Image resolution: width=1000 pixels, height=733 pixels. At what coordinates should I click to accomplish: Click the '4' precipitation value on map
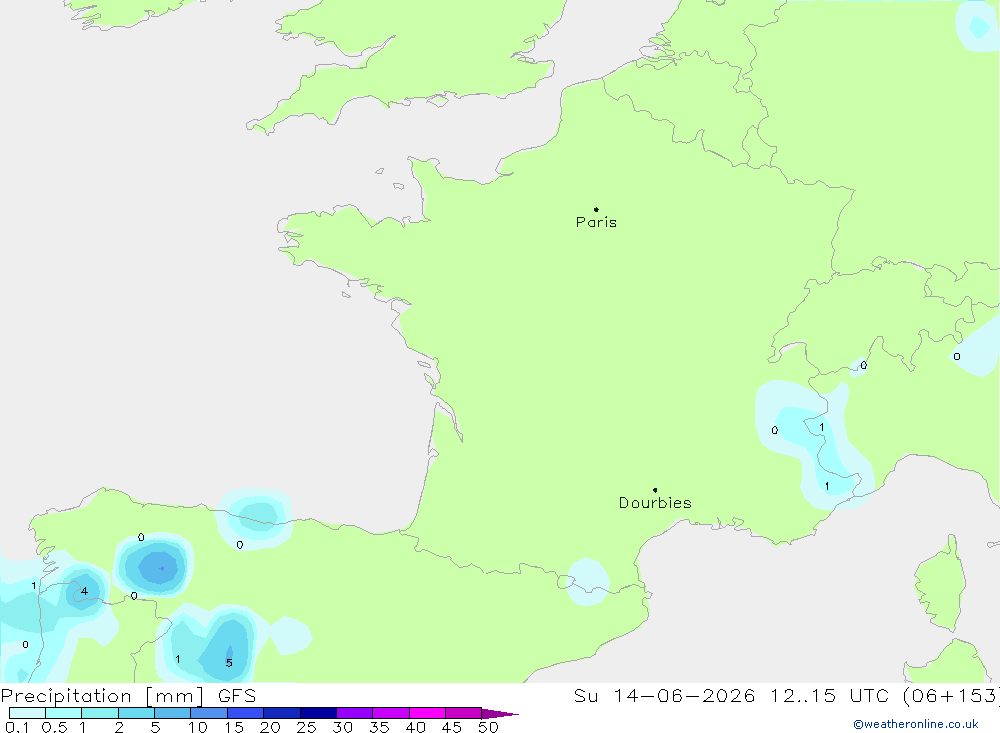click(x=84, y=591)
